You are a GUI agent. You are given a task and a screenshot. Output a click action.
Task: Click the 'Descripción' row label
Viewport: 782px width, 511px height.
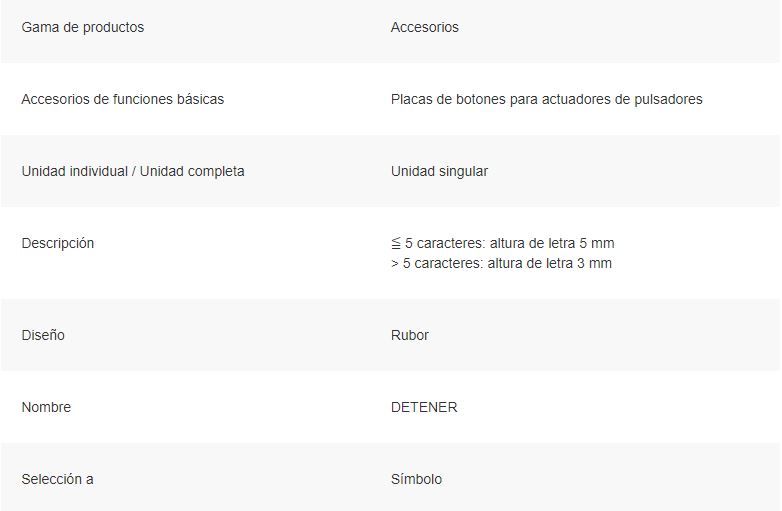(58, 244)
